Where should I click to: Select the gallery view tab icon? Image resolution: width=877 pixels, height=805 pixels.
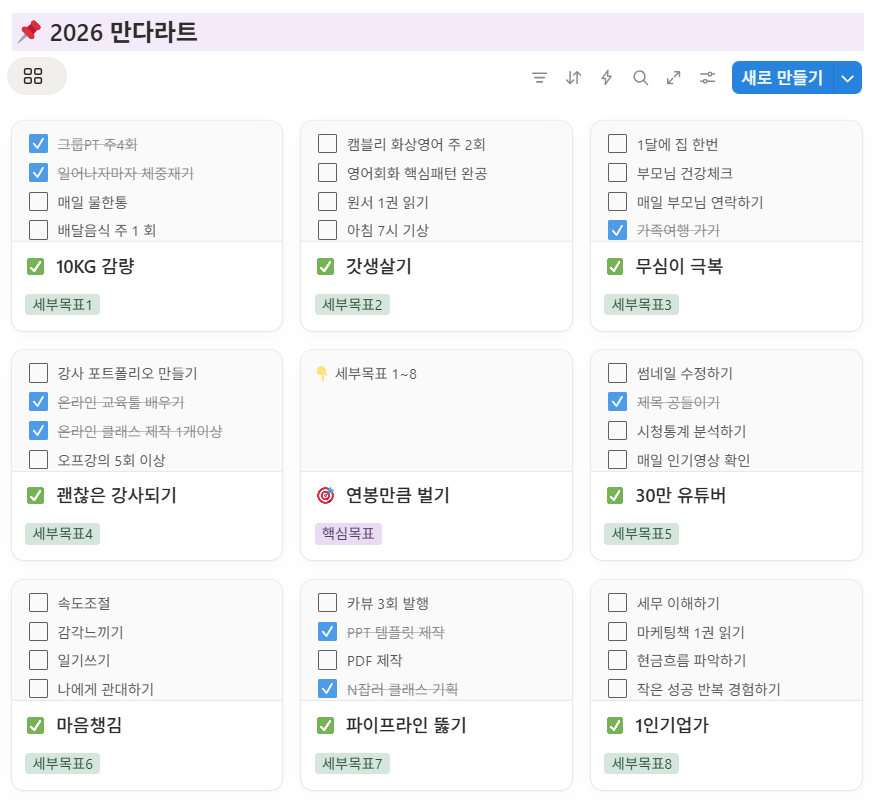pyautogui.click(x=36, y=76)
